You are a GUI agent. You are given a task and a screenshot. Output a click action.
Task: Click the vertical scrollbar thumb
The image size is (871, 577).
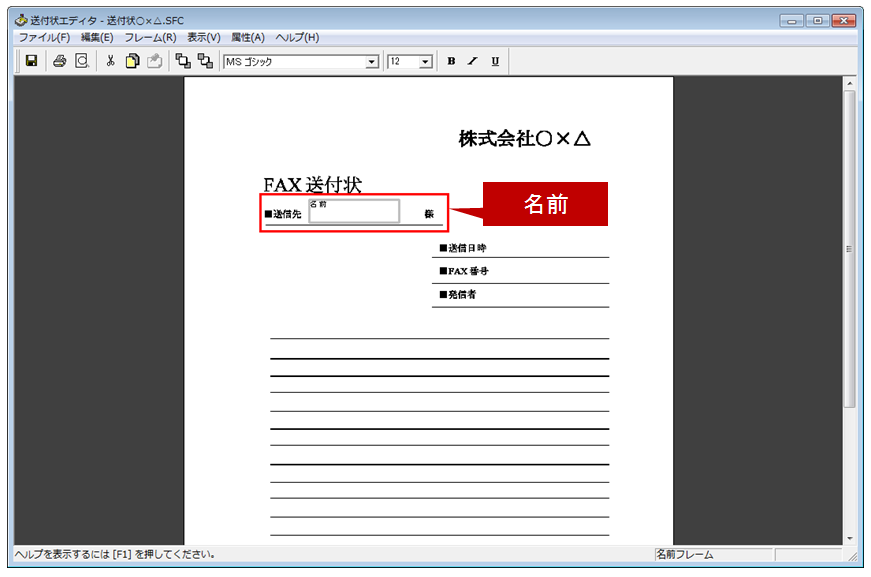point(849,249)
